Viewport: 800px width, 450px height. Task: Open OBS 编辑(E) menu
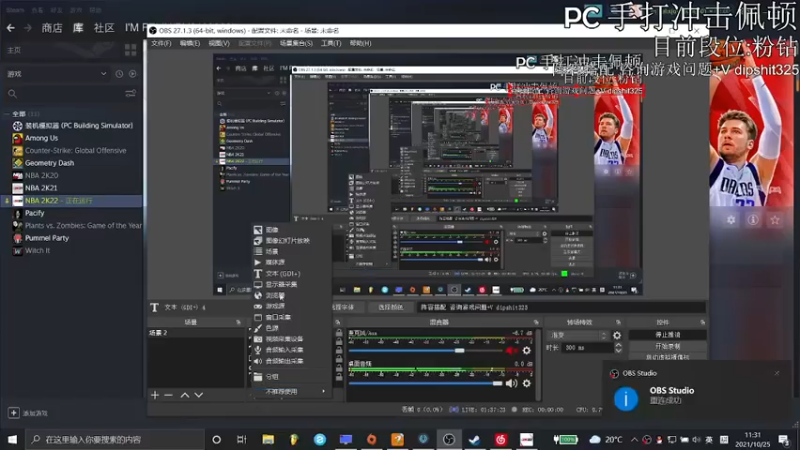[190, 43]
